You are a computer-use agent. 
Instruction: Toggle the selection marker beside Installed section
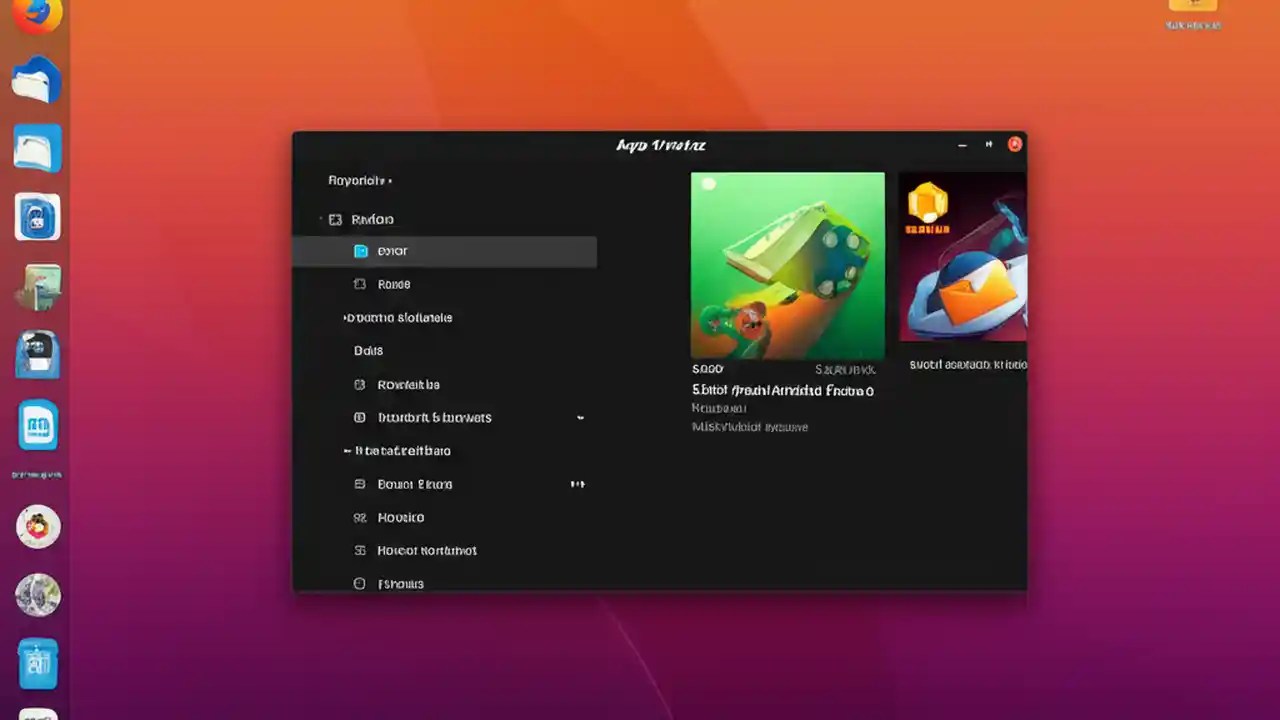click(346, 450)
